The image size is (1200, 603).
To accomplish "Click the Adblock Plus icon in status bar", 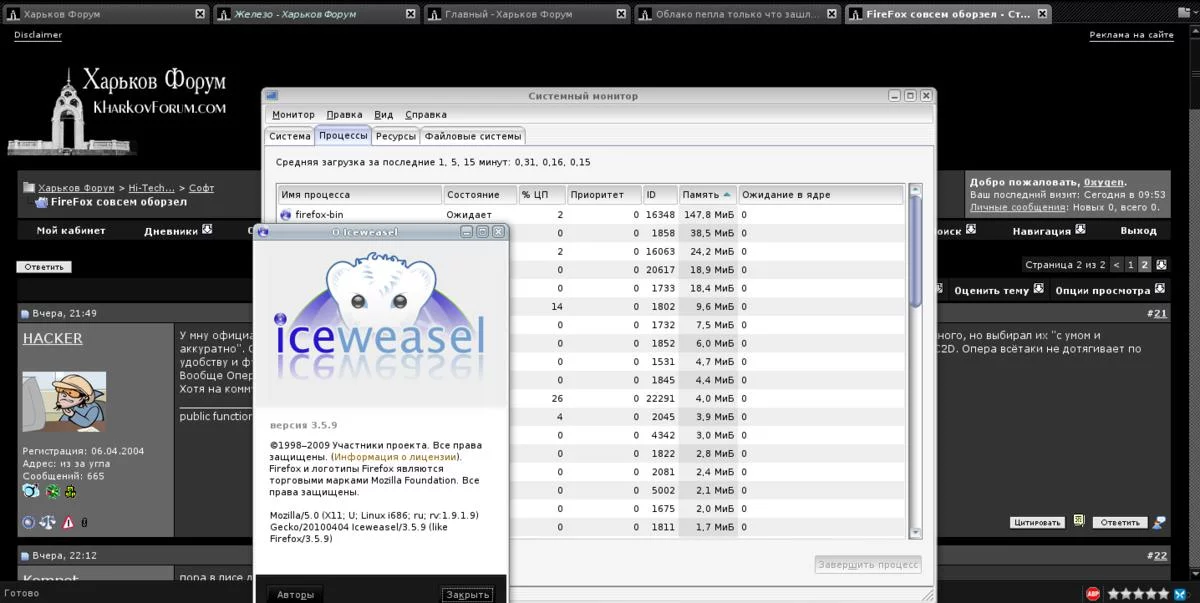I will pos(1093,593).
